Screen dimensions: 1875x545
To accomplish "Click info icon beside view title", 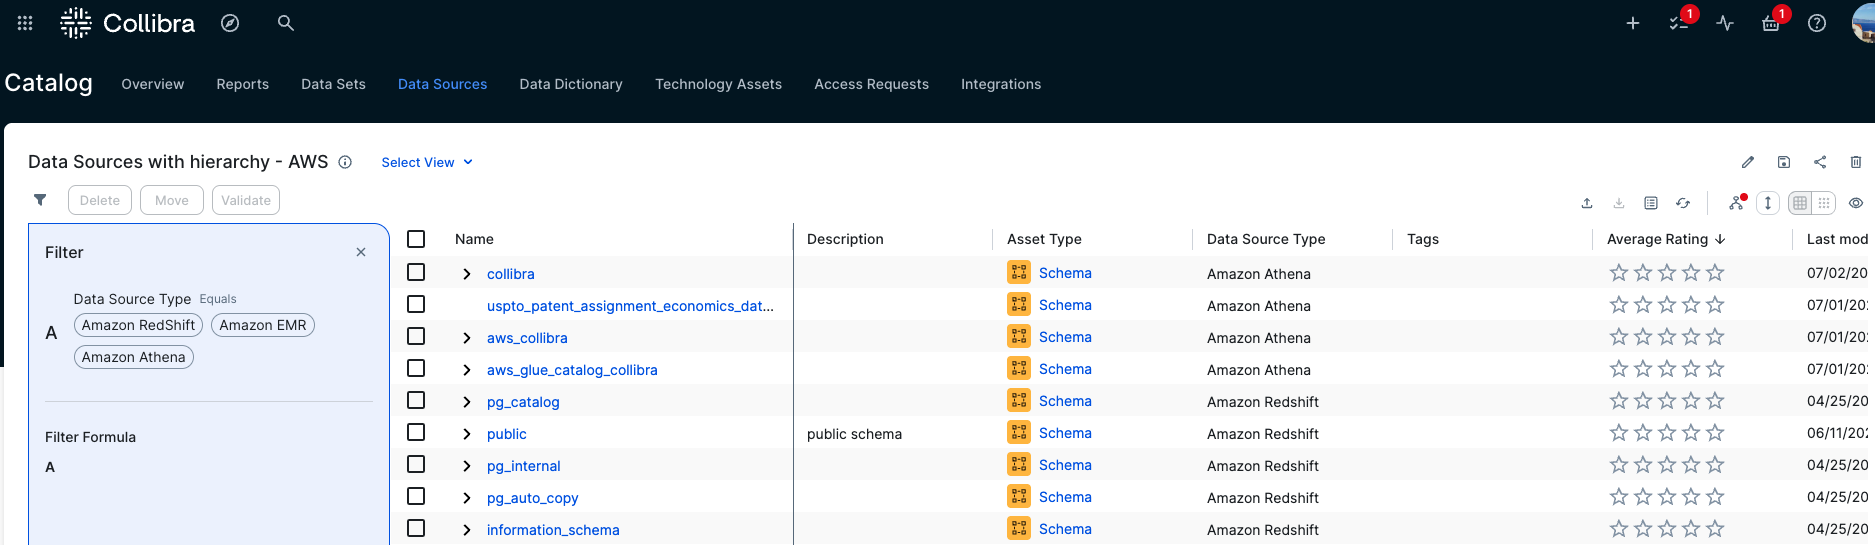I will (345, 162).
